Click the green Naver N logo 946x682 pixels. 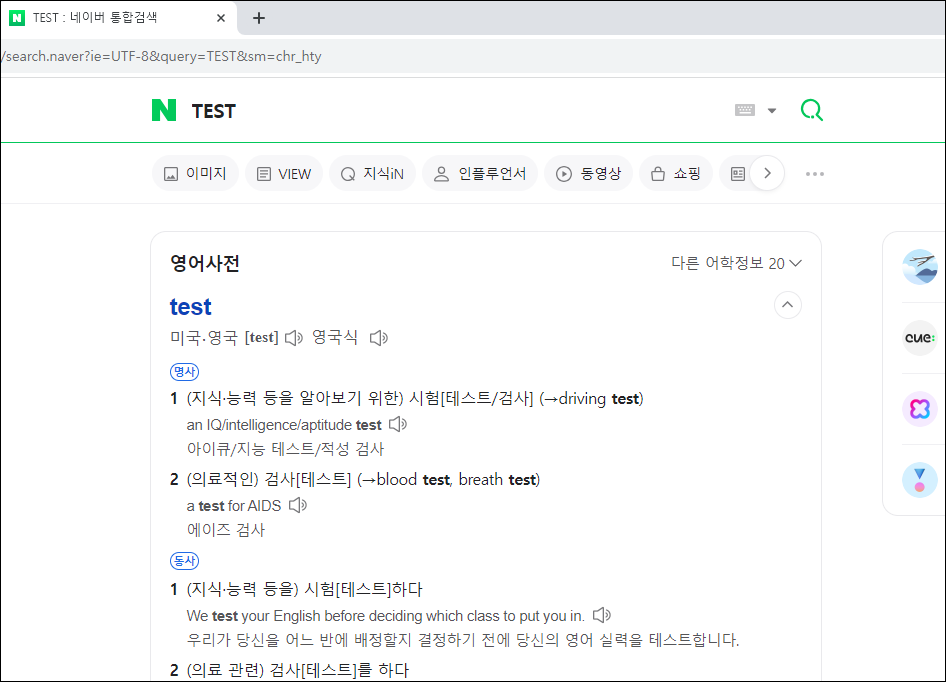[164, 110]
